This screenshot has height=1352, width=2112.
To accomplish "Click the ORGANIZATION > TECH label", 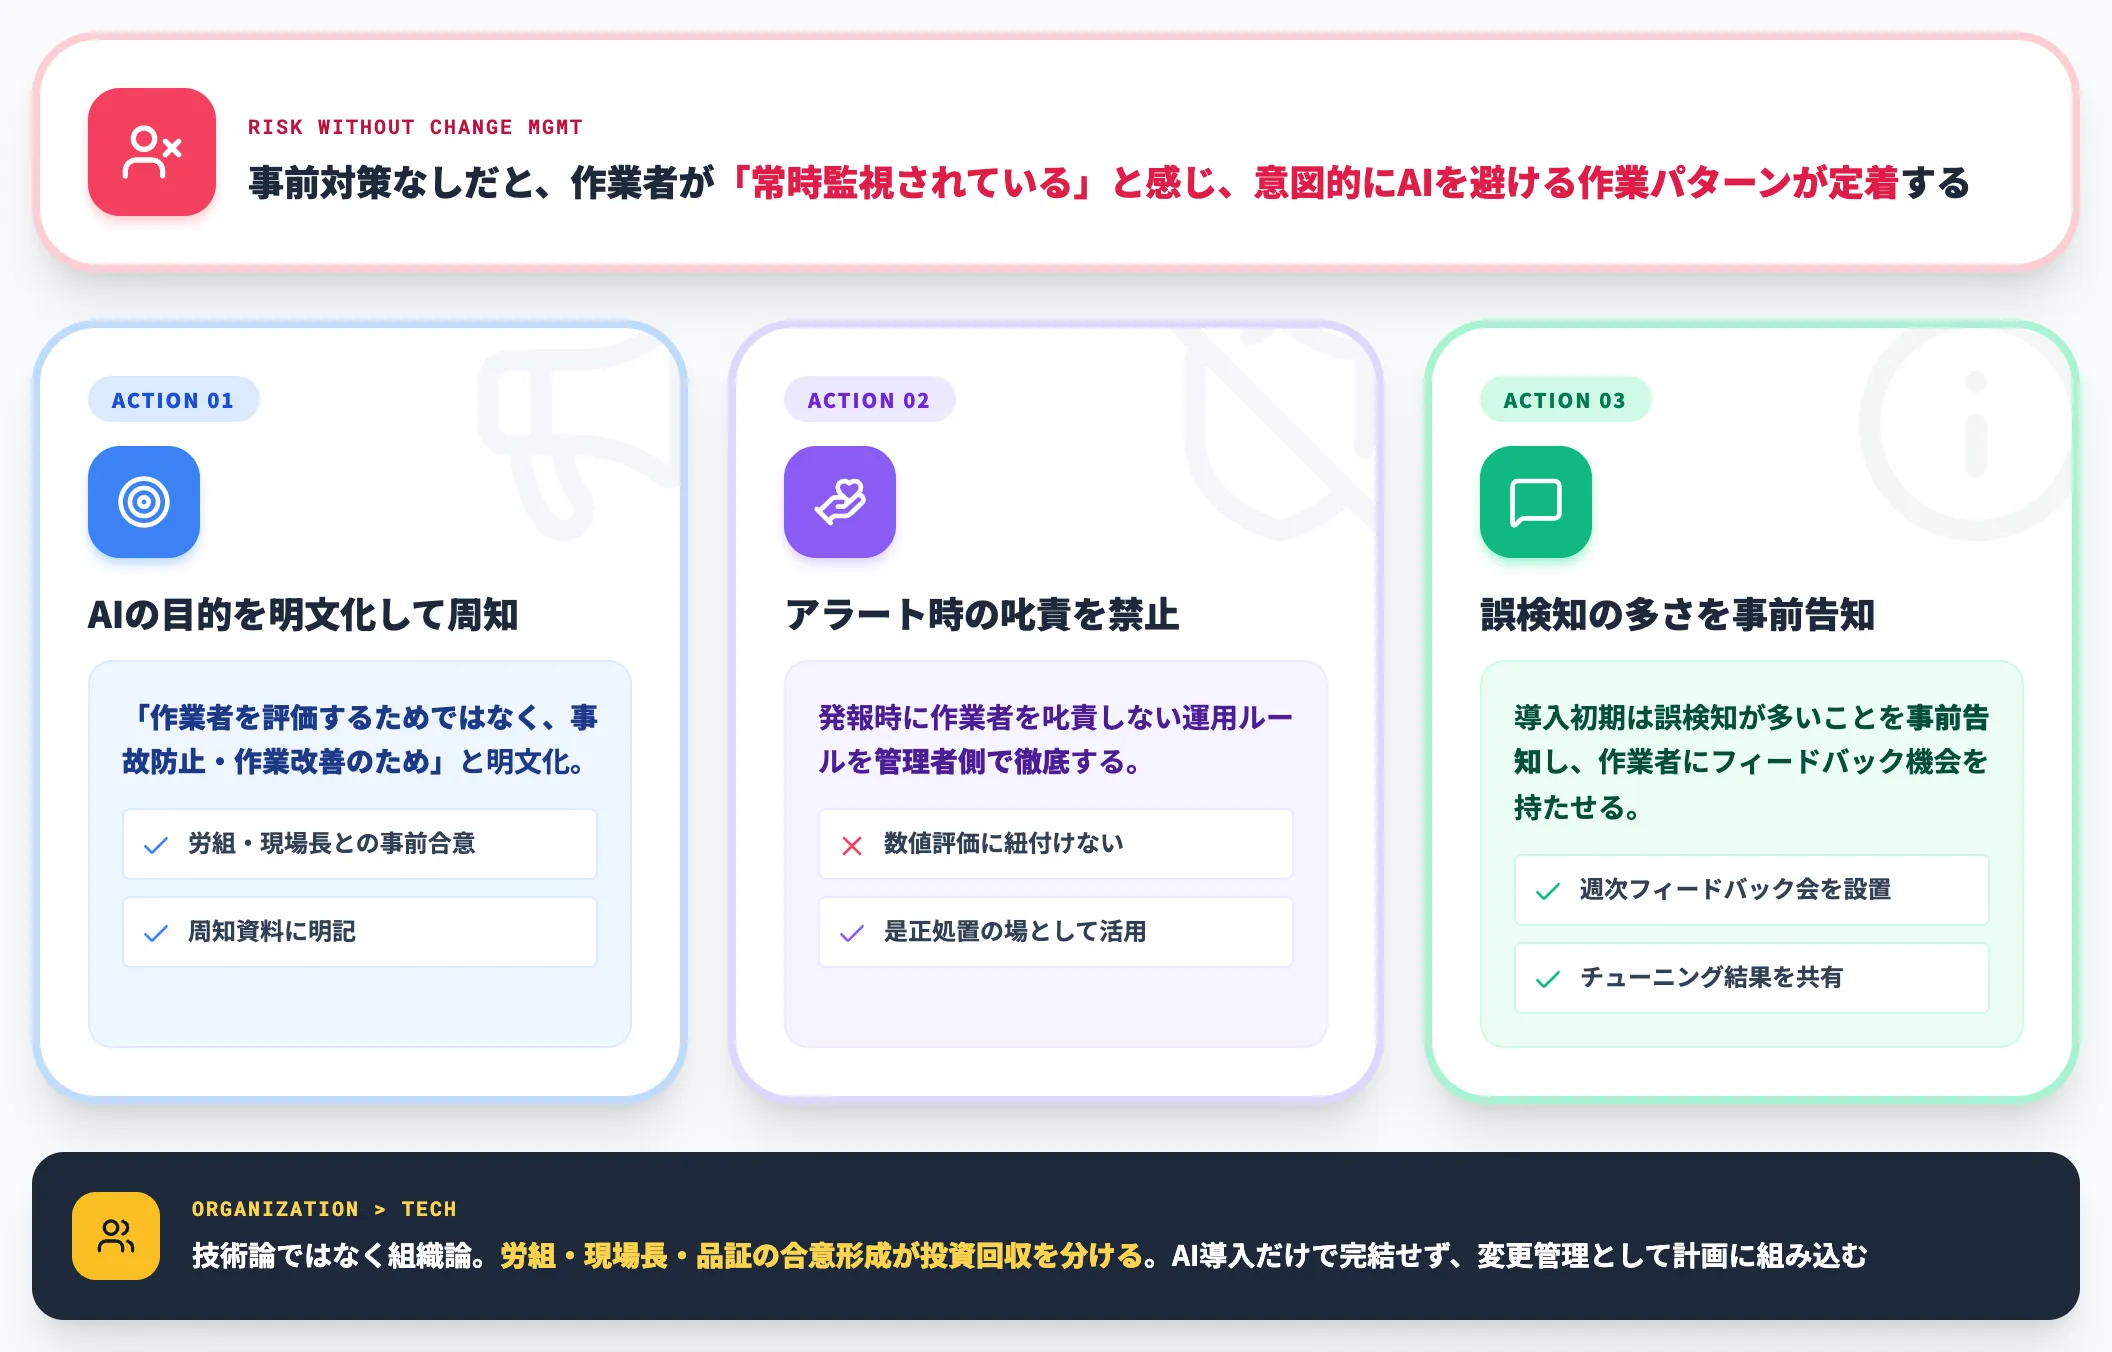I will (x=324, y=1209).
